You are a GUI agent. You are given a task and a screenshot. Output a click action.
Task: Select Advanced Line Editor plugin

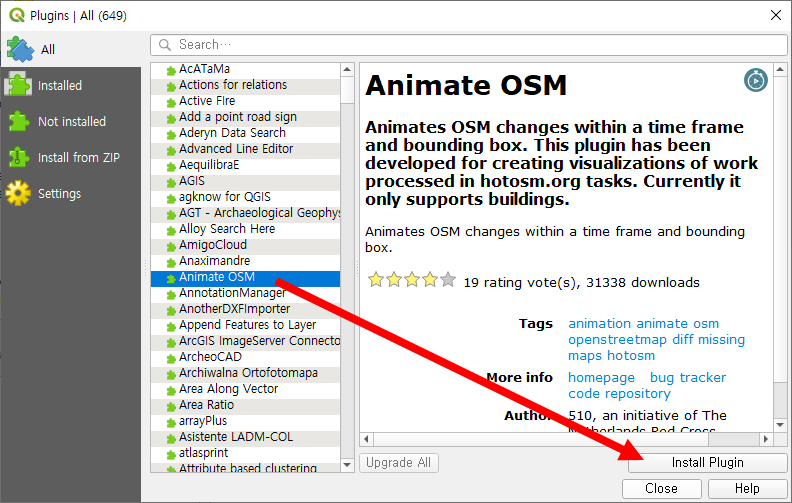pyautogui.click(x=245, y=149)
